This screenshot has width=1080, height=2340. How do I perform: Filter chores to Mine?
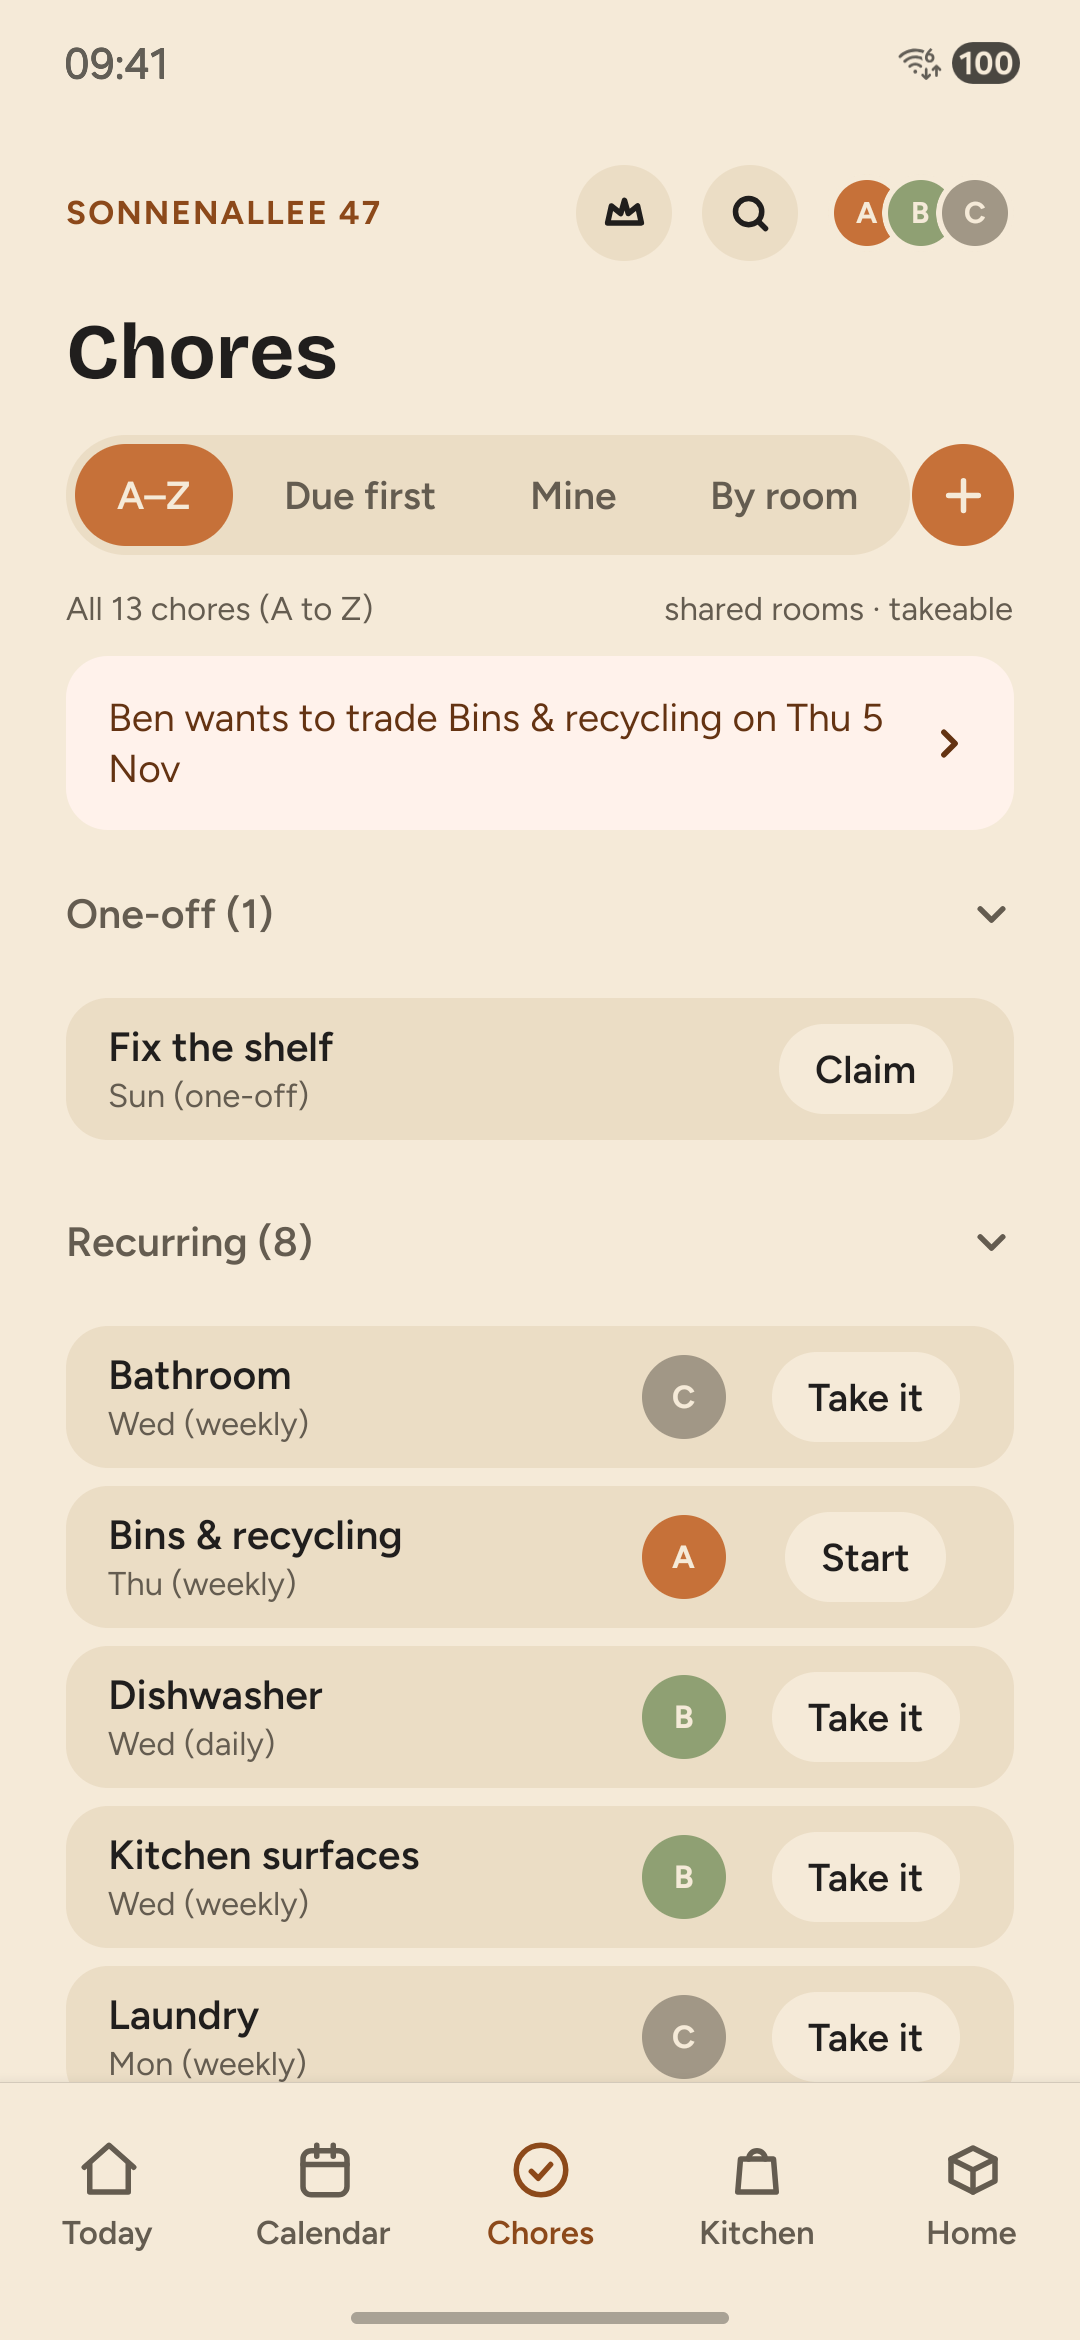coord(573,496)
